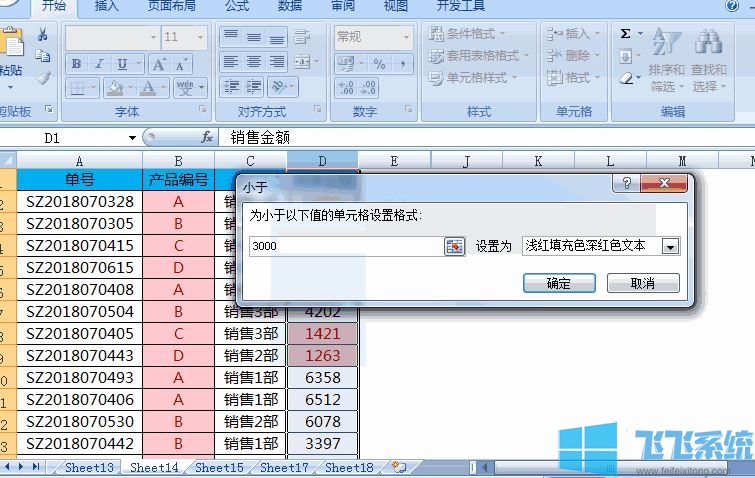Align text right

[x=276, y=62]
